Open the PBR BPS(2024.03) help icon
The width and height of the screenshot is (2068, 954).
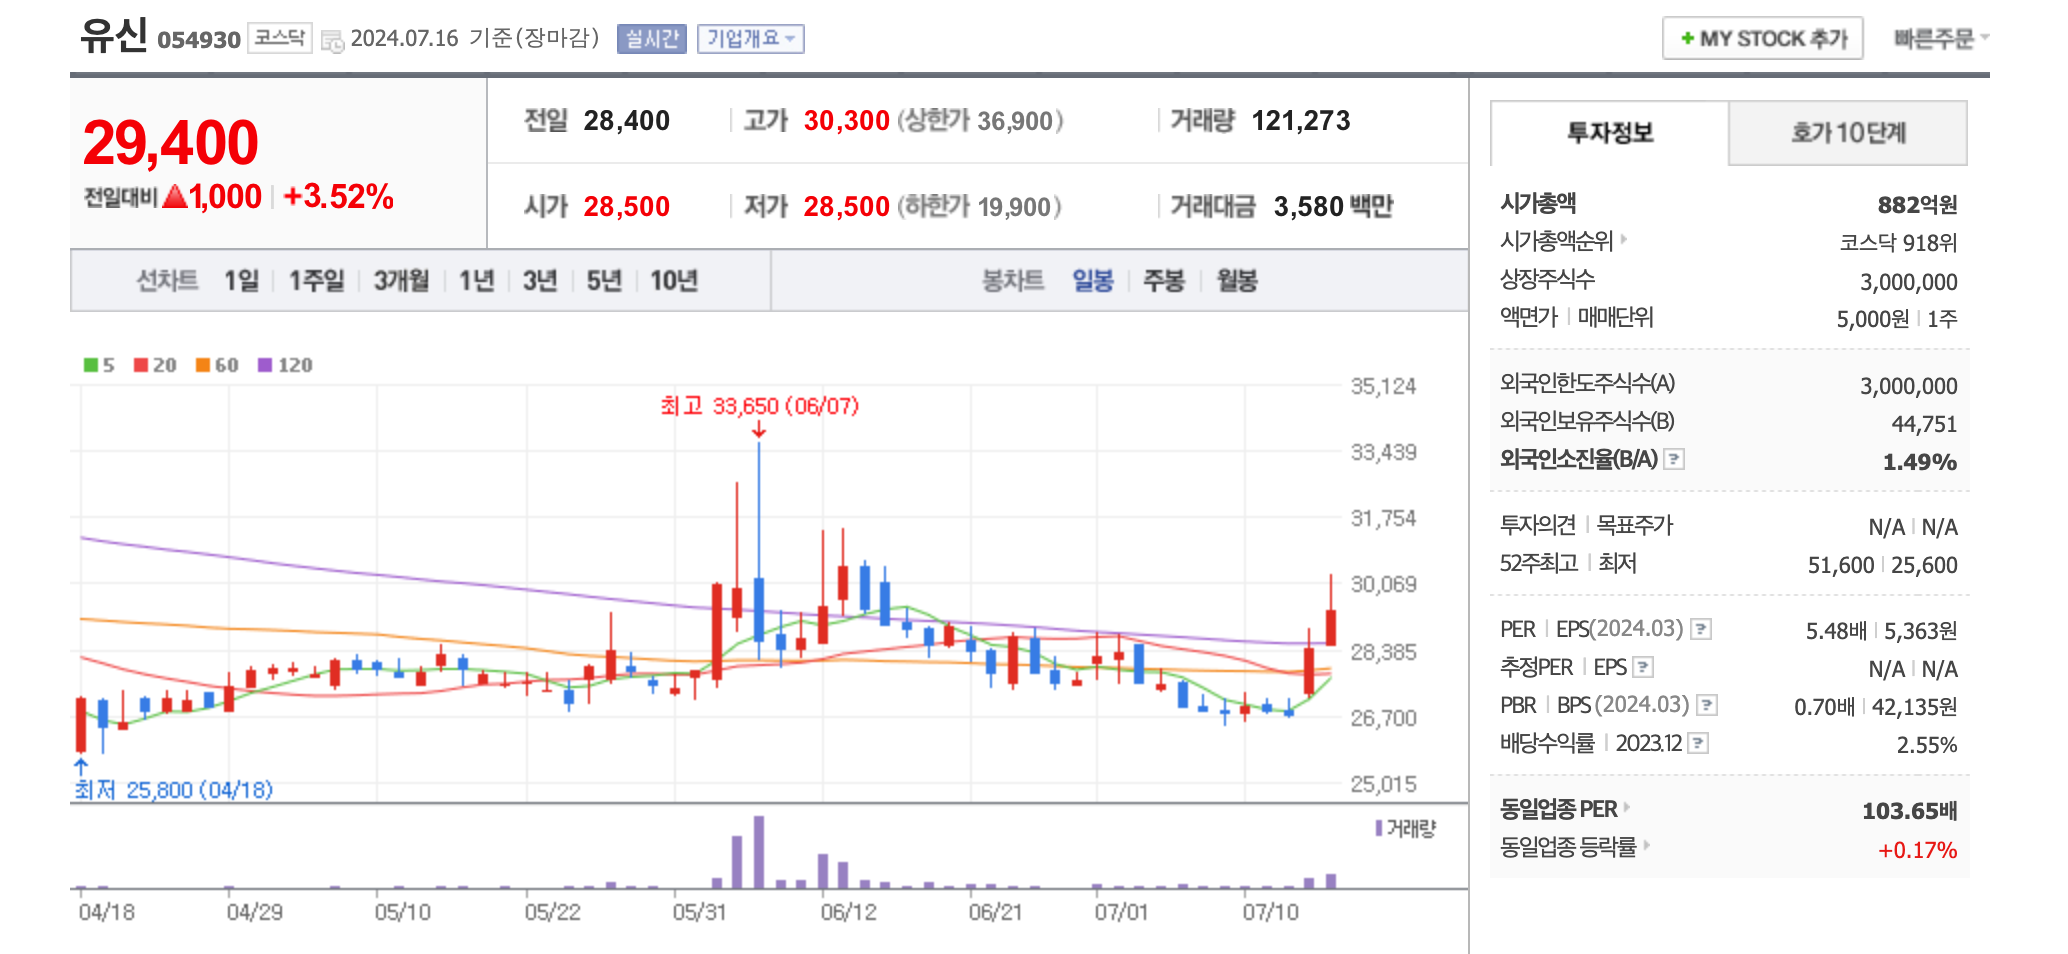1708,705
